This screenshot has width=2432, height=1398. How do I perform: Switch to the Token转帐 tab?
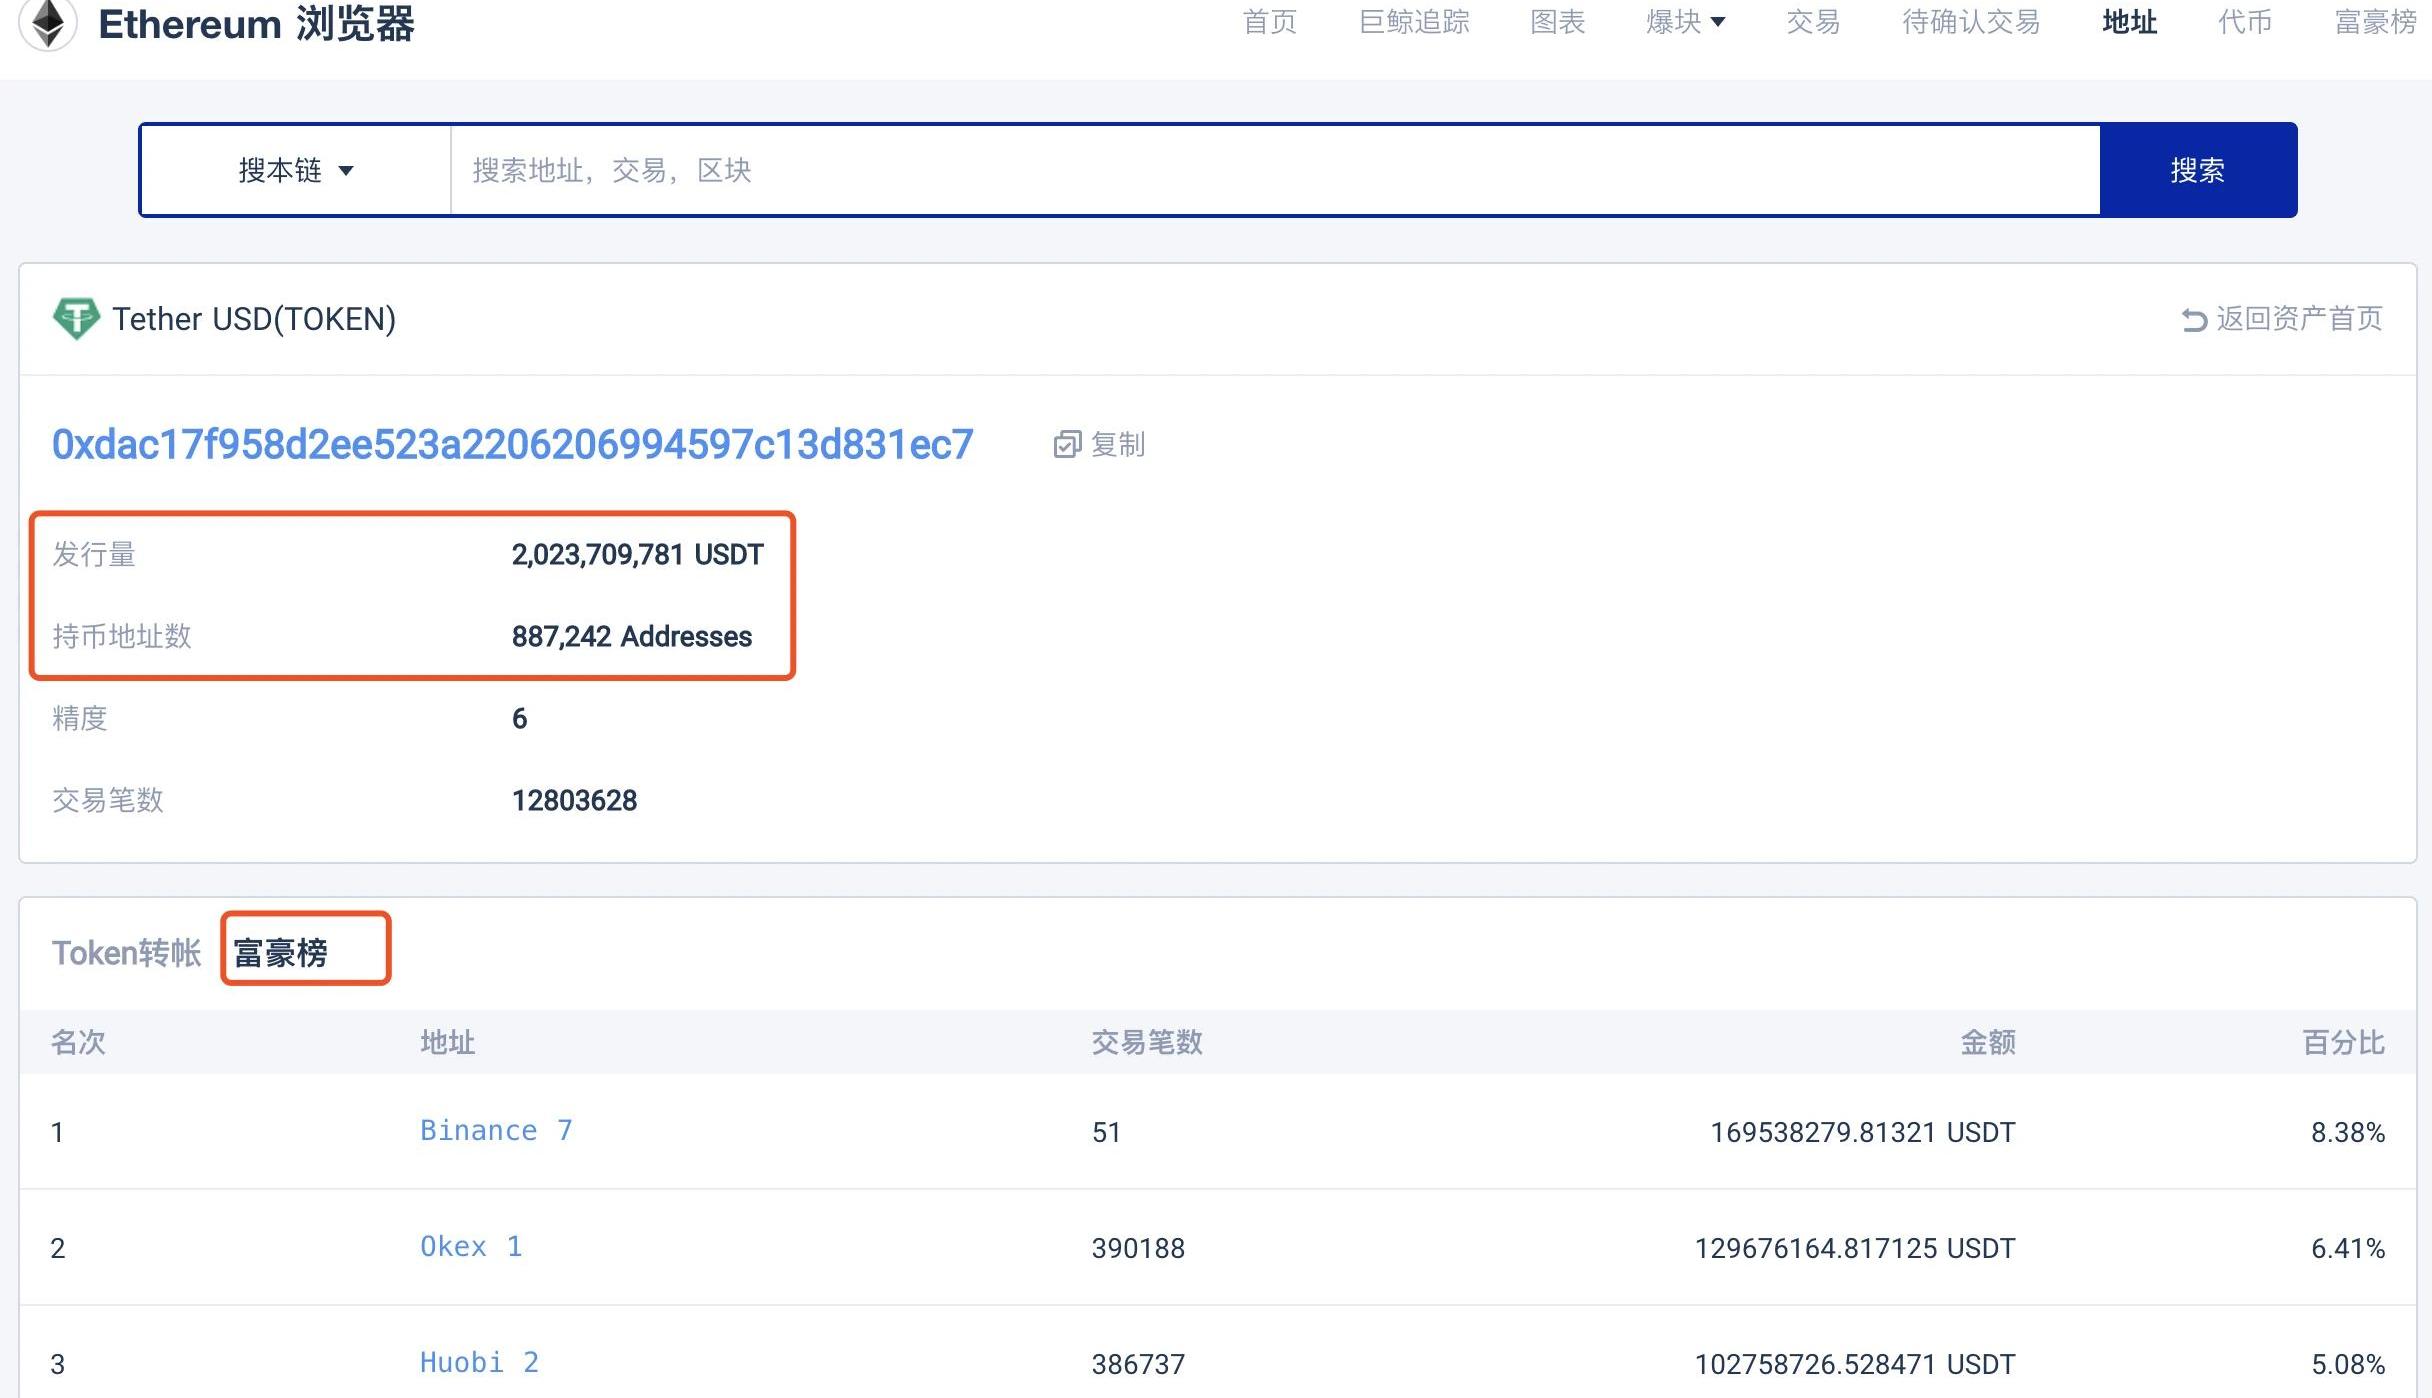click(x=127, y=952)
